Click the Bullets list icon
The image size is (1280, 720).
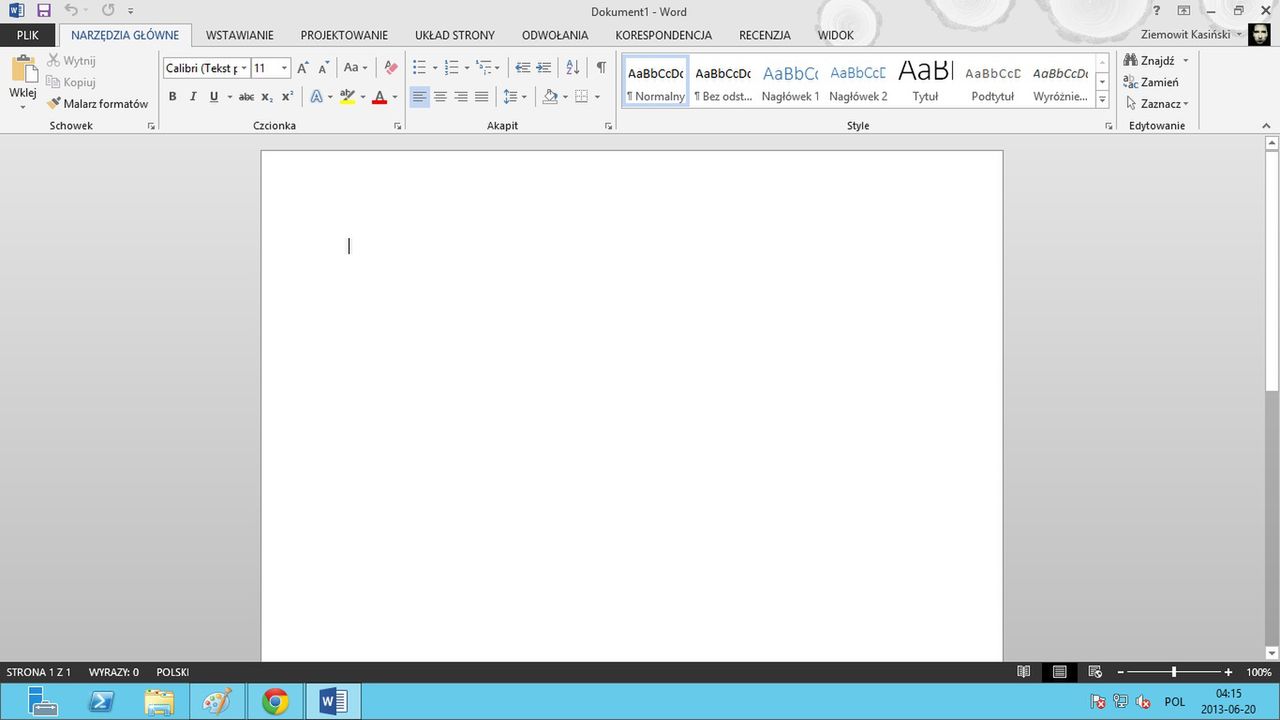419,68
